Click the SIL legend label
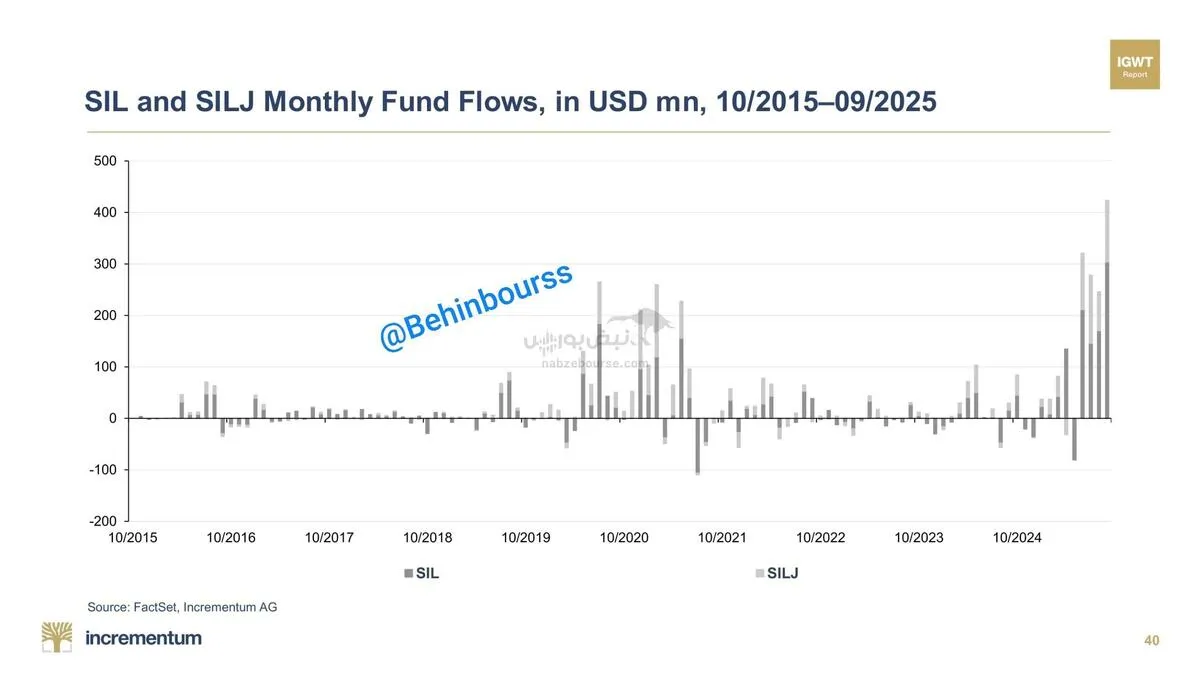 pyautogui.click(x=427, y=573)
